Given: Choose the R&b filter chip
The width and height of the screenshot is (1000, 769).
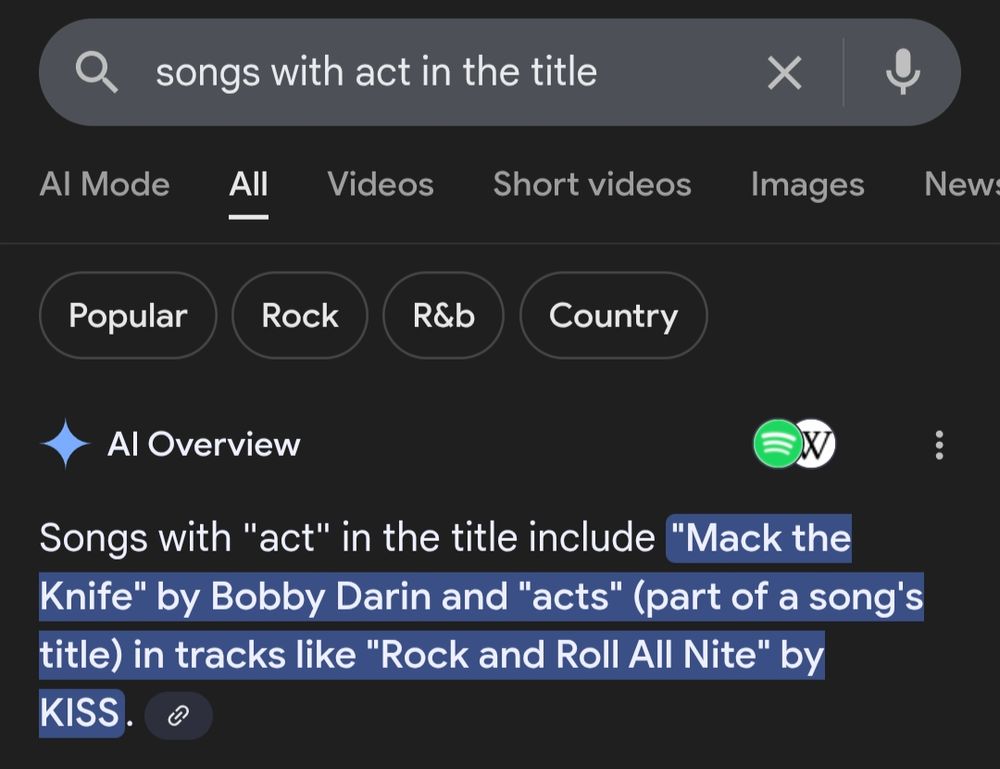Looking at the screenshot, I should pos(443,316).
